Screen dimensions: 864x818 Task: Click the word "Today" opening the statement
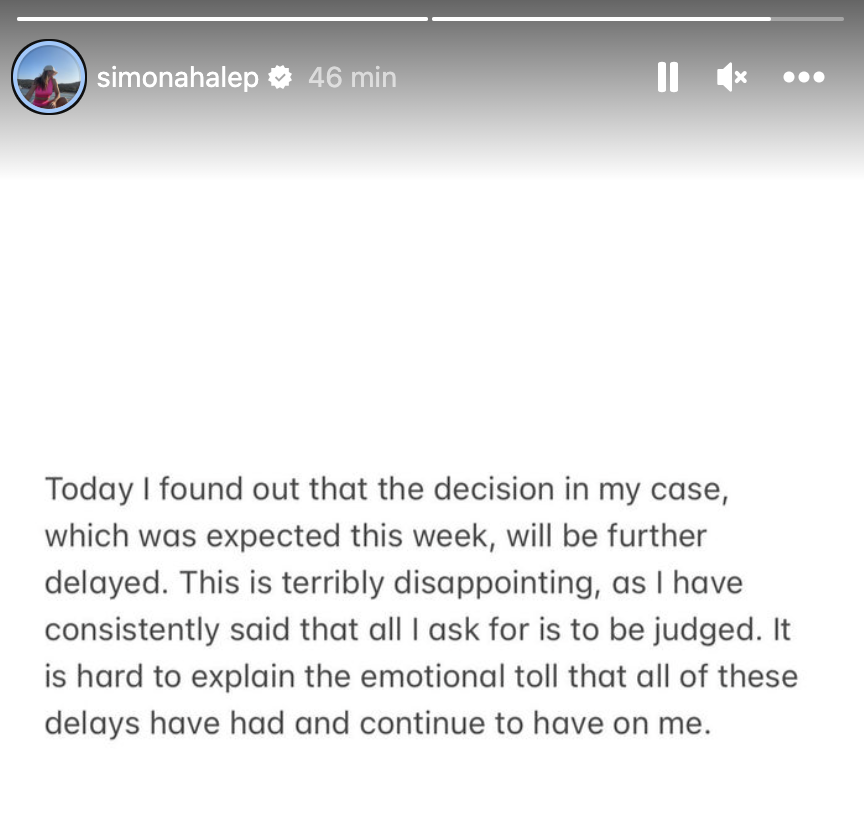89,489
